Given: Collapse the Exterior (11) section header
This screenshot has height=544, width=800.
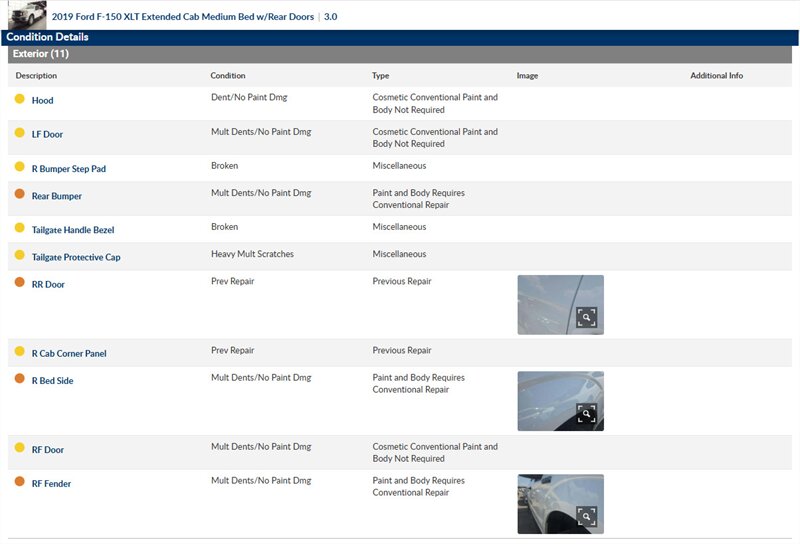Looking at the screenshot, I should (40, 54).
